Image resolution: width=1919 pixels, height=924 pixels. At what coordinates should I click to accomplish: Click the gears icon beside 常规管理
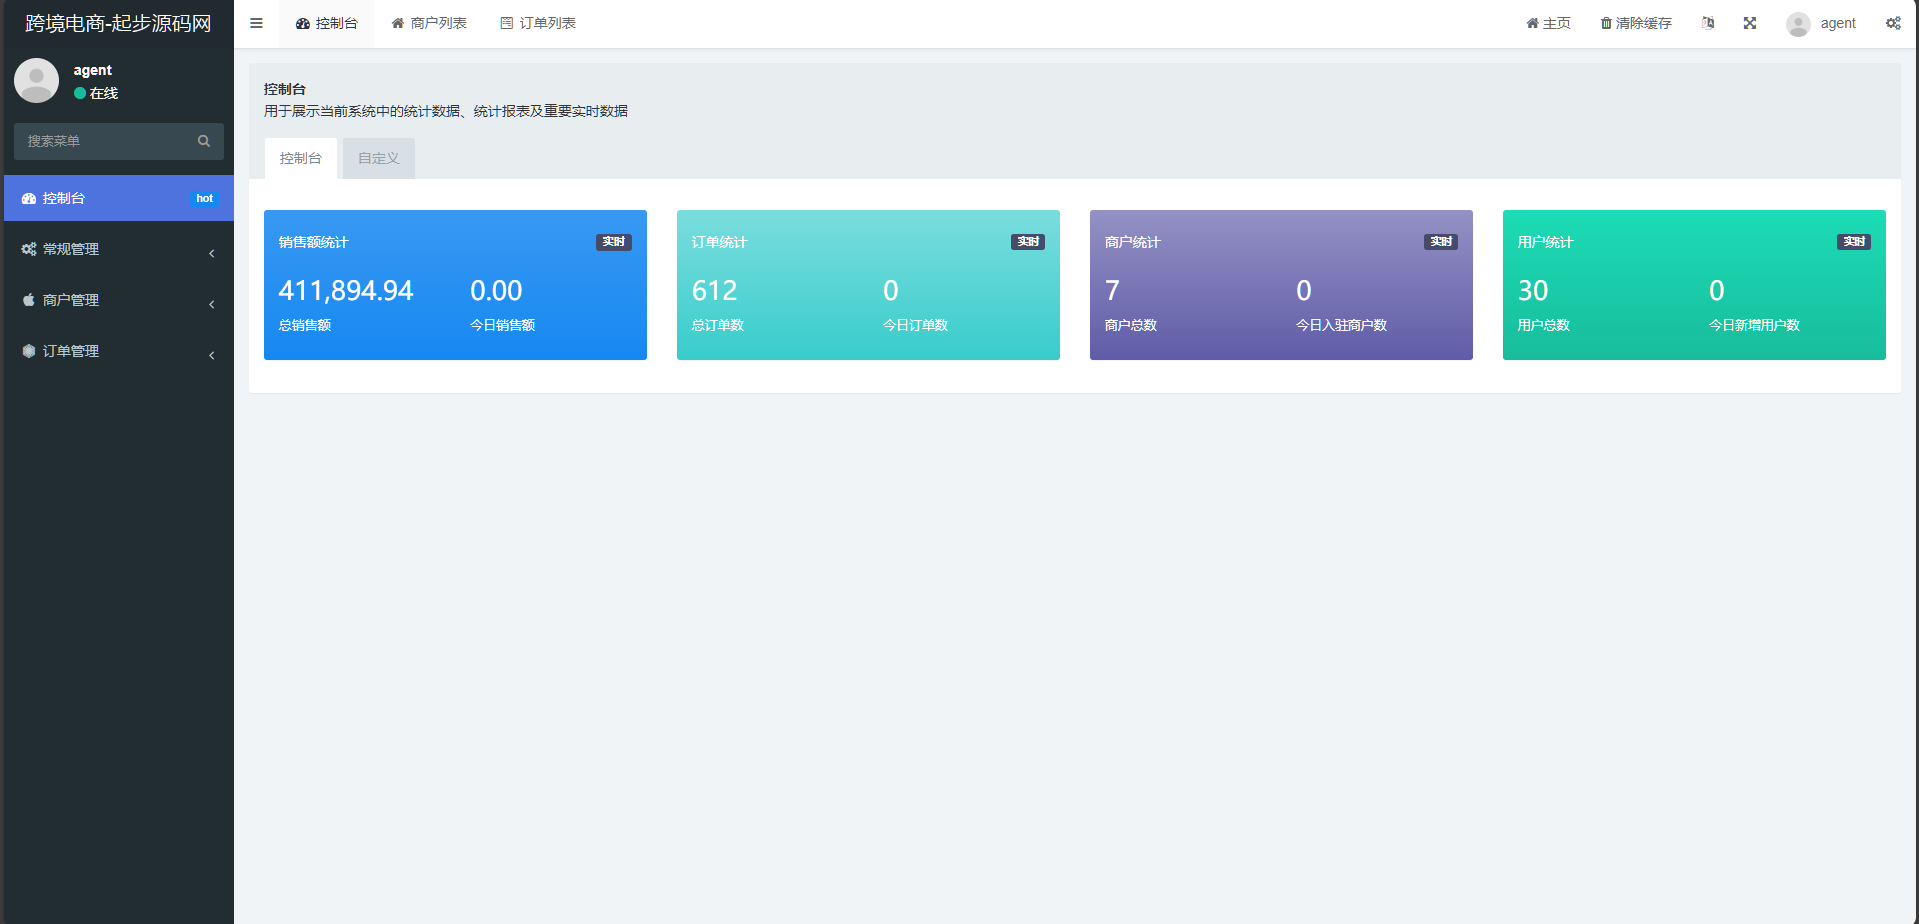tap(29, 249)
